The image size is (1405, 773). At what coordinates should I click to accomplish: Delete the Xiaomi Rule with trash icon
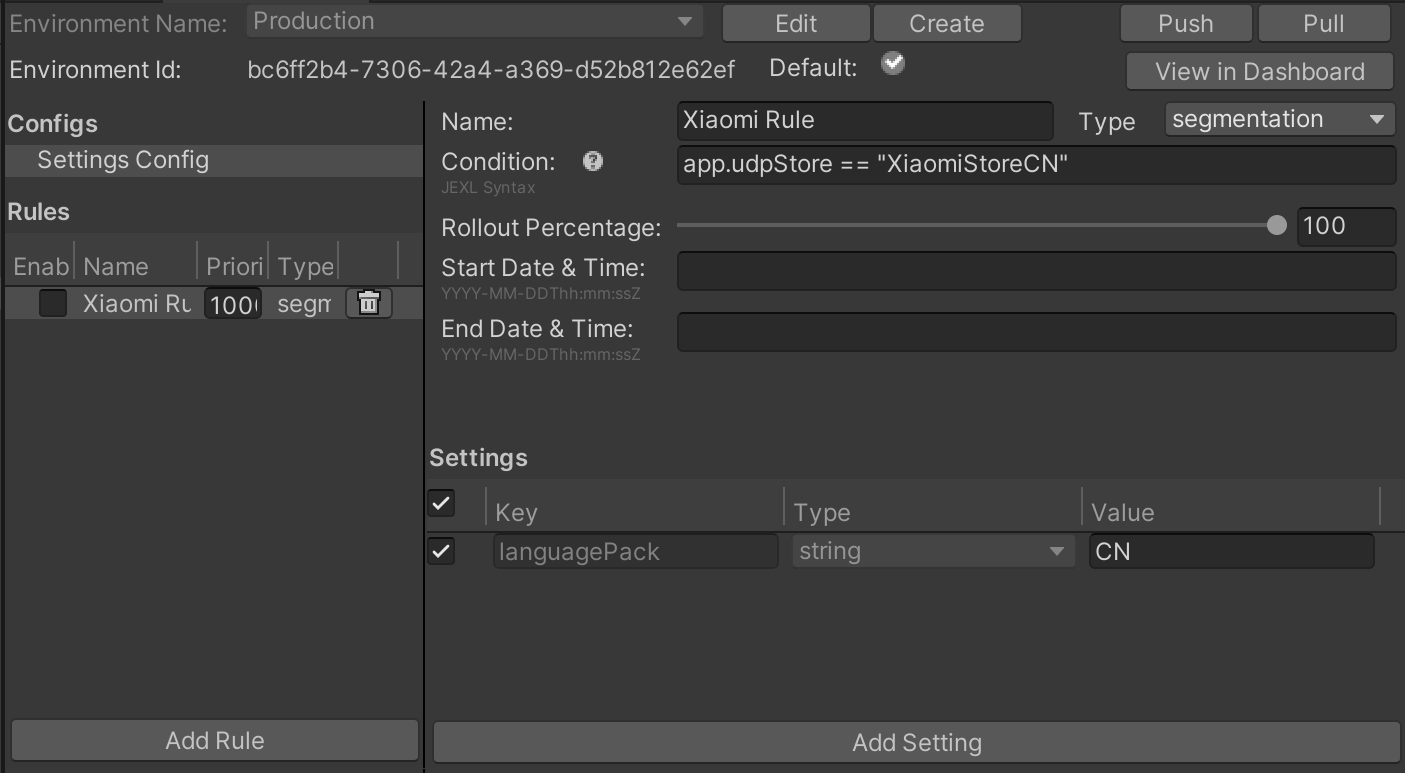coord(368,303)
